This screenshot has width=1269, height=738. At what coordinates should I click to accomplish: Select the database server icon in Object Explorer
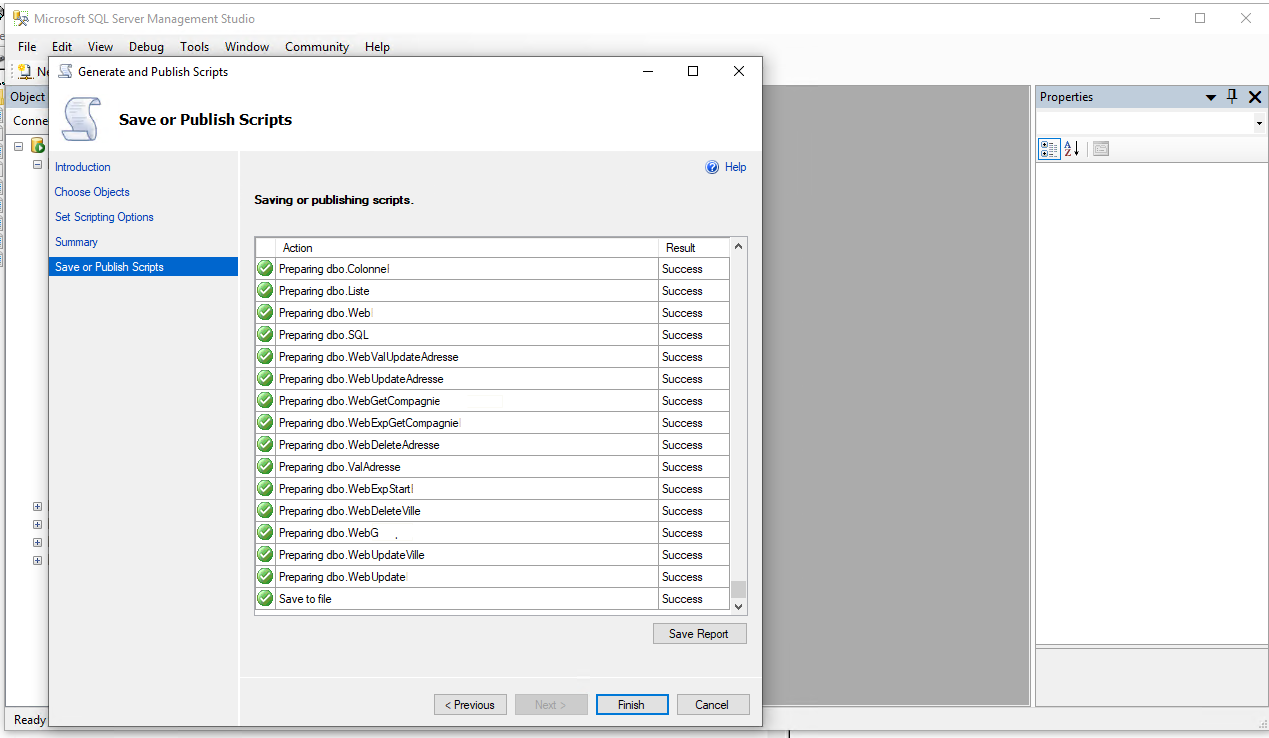pyautogui.click(x=38, y=146)
